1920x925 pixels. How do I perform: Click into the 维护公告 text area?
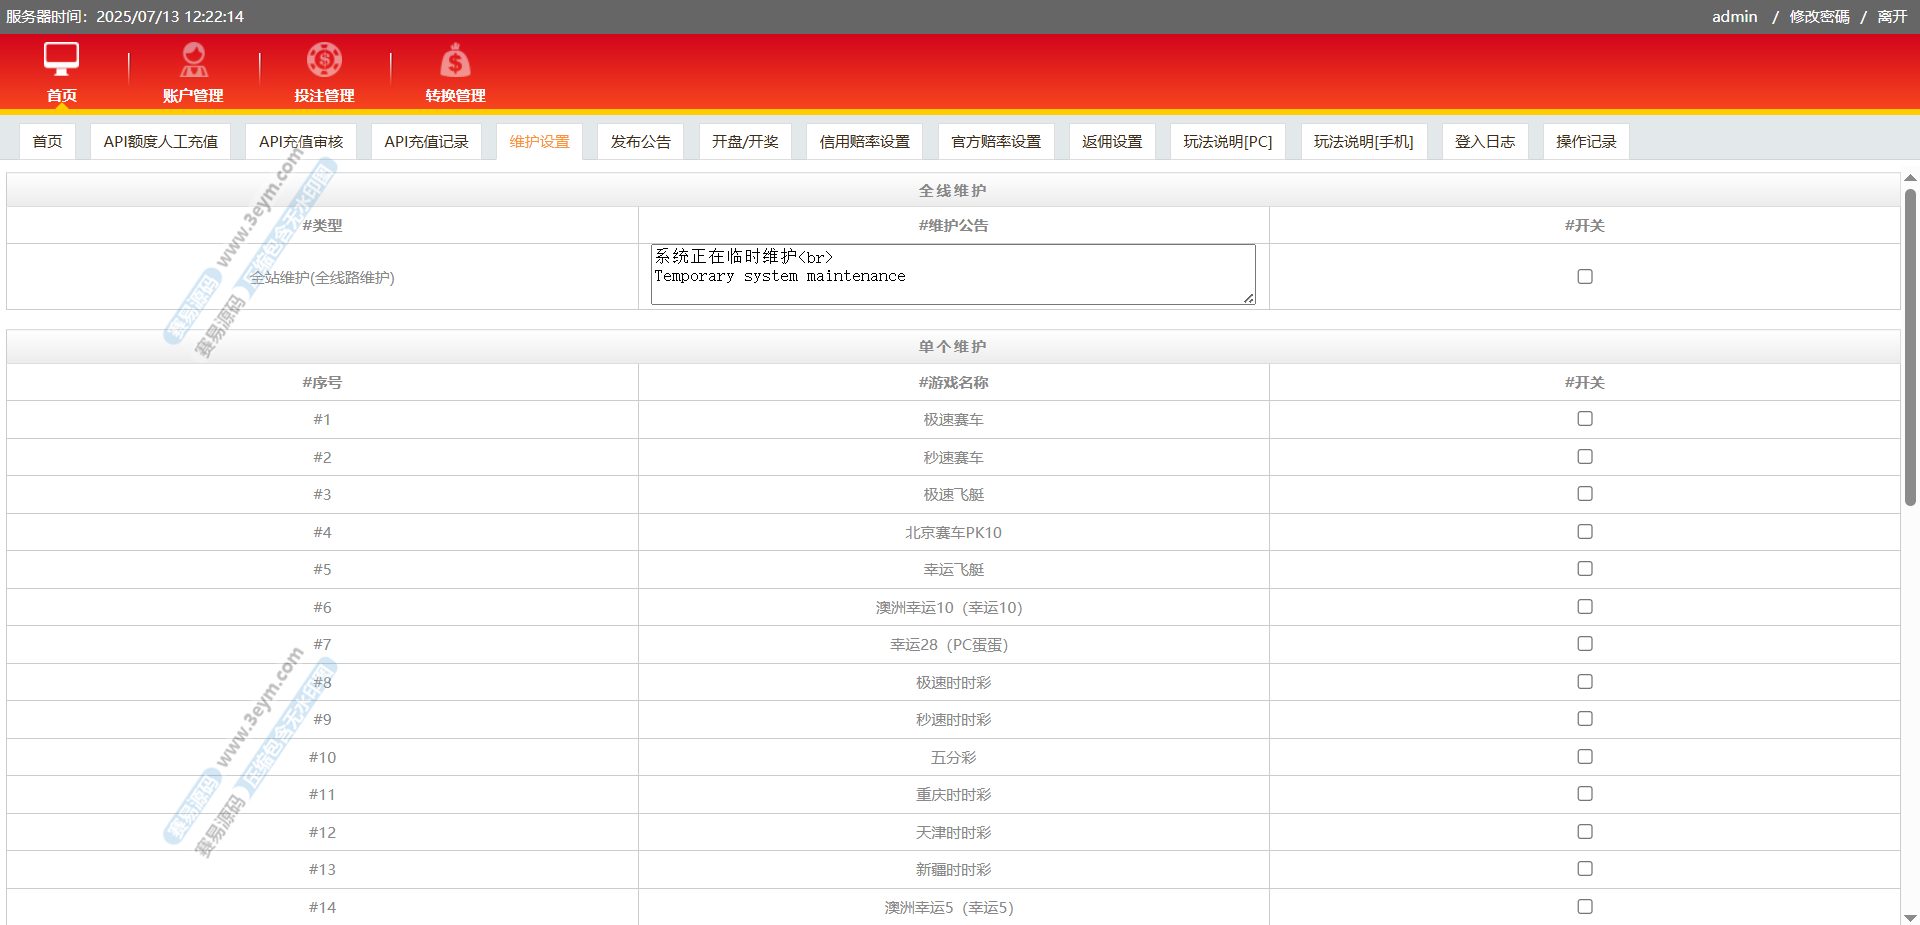click(952, 275)
